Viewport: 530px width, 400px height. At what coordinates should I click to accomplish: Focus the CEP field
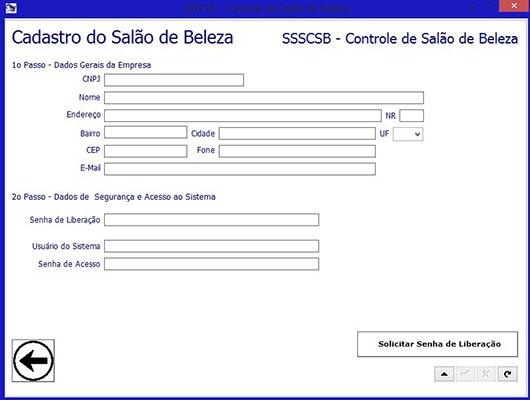pos(145,151)
